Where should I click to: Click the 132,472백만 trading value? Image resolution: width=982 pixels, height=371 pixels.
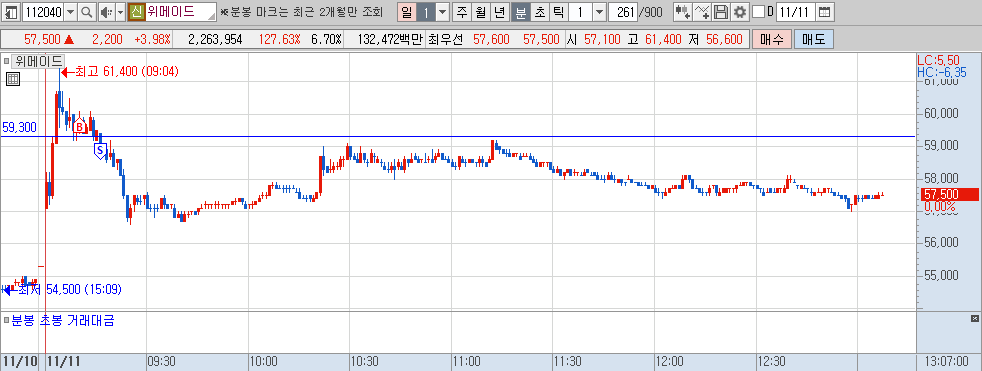tap(391, 39)
